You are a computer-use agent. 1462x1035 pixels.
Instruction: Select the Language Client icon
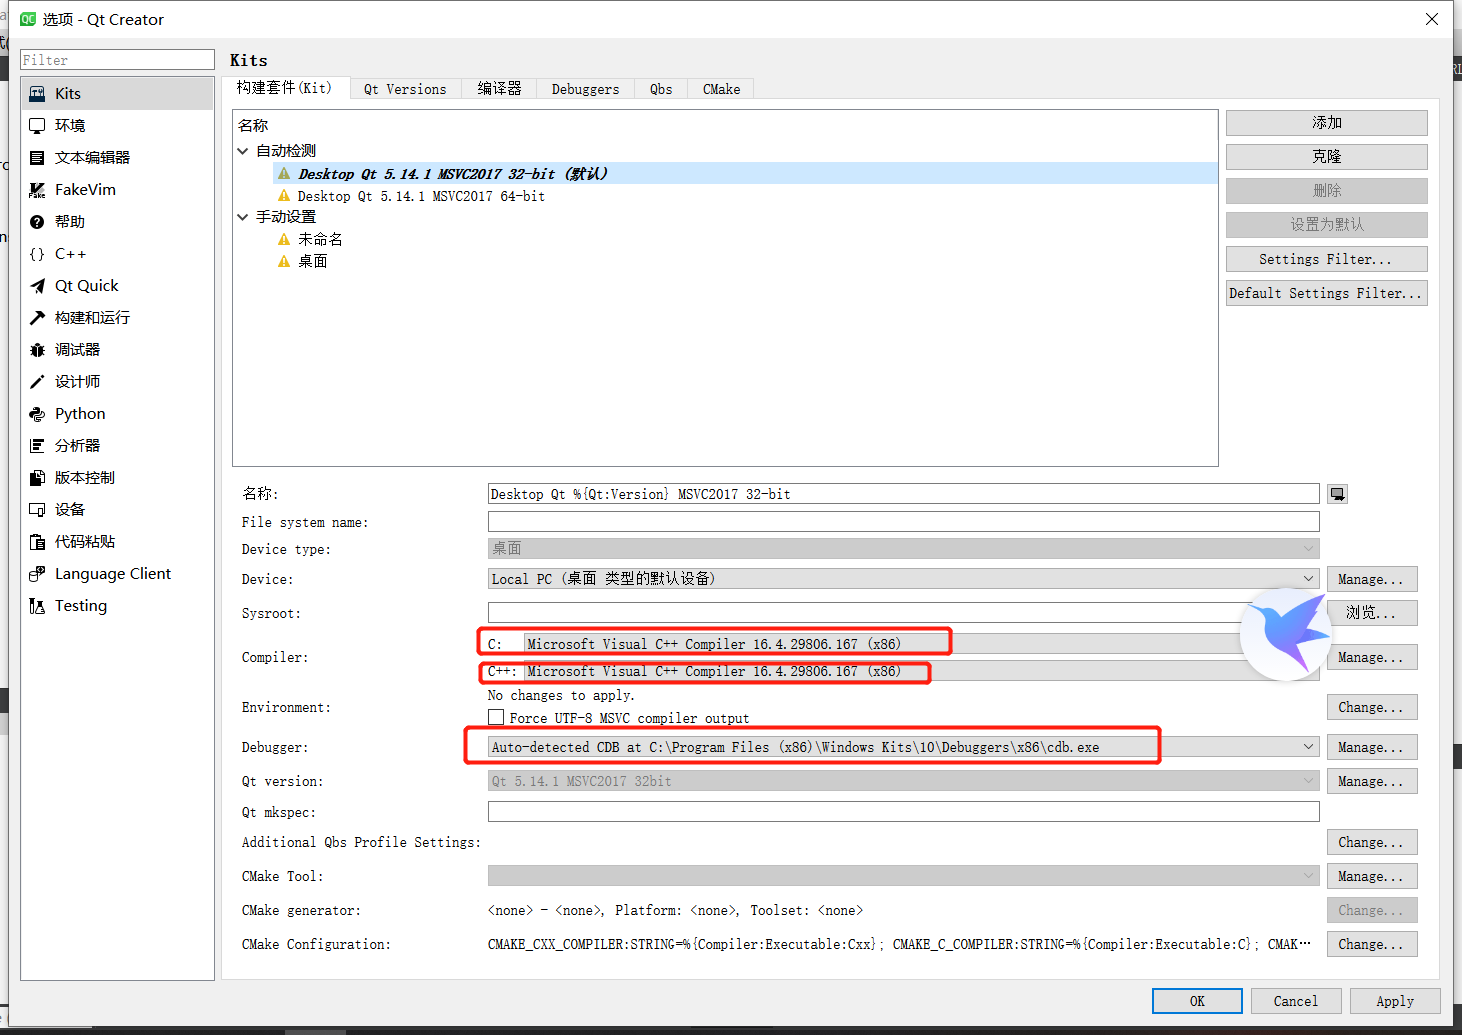tap(37, 574)
